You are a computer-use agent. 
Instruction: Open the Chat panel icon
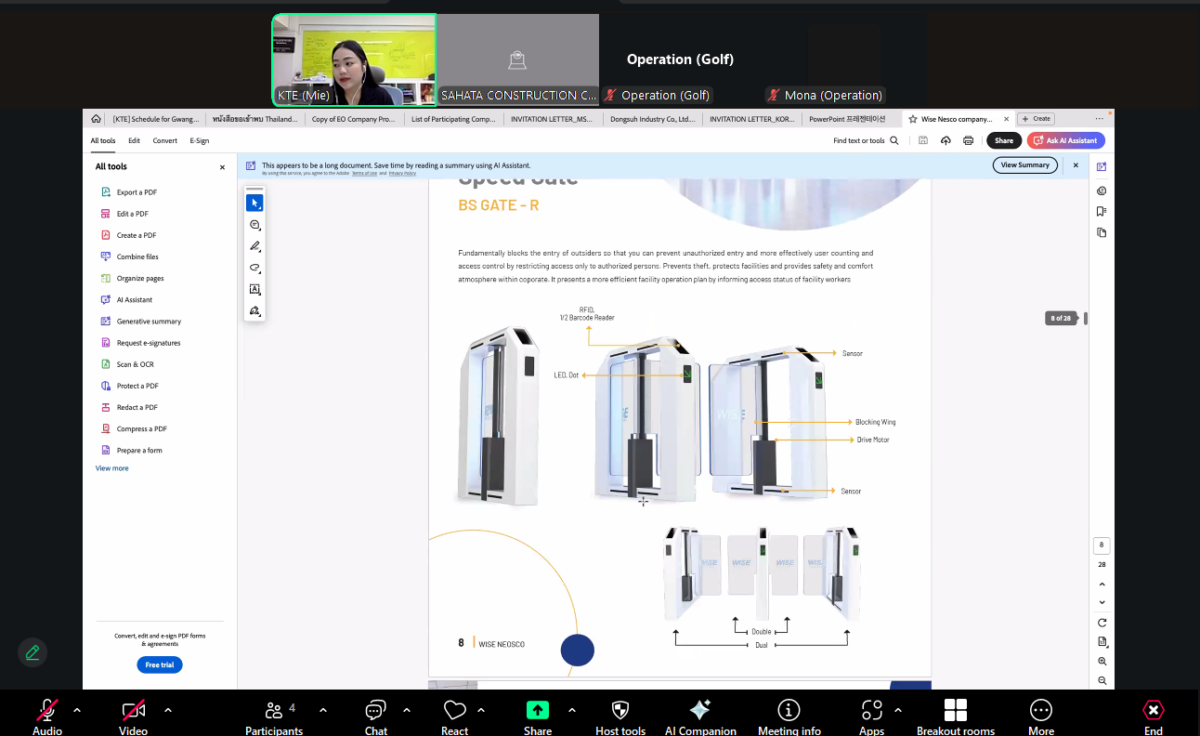tap(376, 711)
